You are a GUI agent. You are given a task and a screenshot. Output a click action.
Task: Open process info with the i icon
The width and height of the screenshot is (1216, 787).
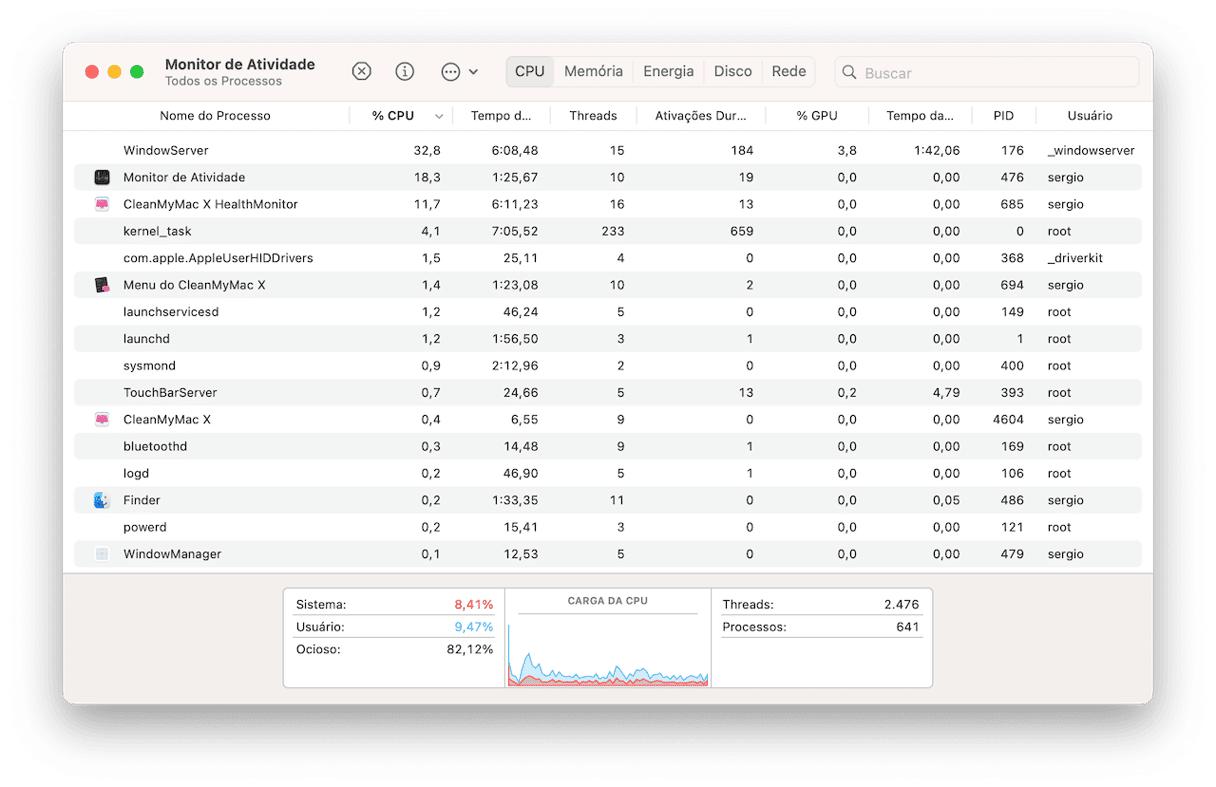pyautogui.click(x=405, y=72)
